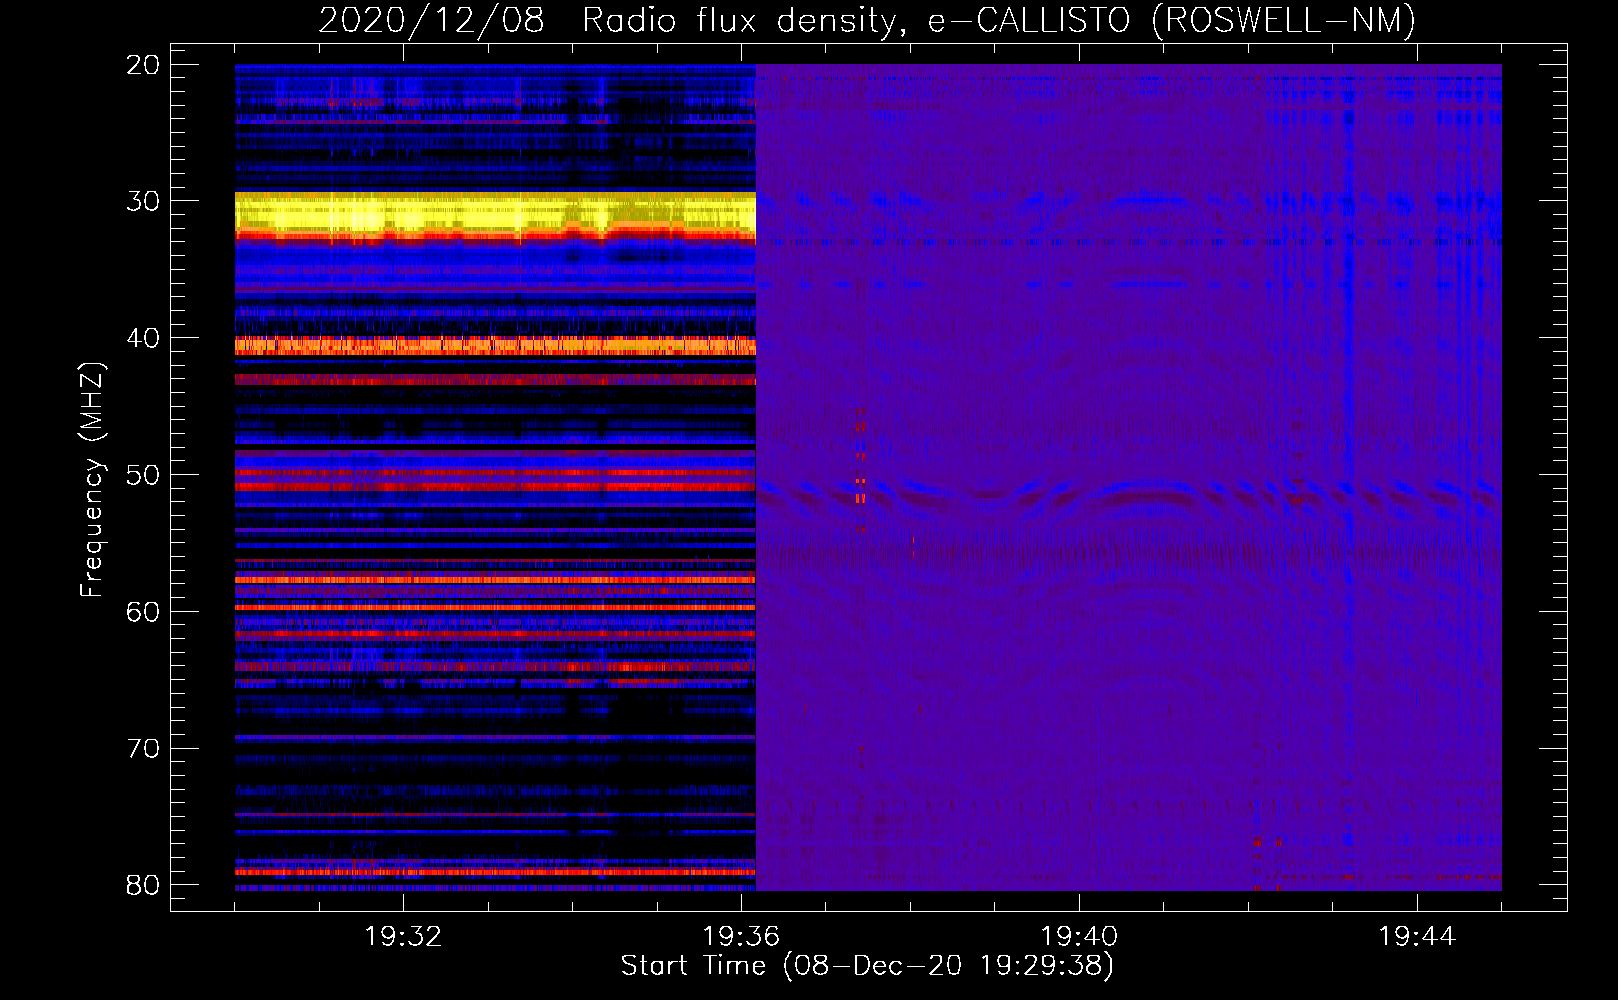Click the 50 MHz frequency tick label
1618x1000 pixels.
click(143, 475)
